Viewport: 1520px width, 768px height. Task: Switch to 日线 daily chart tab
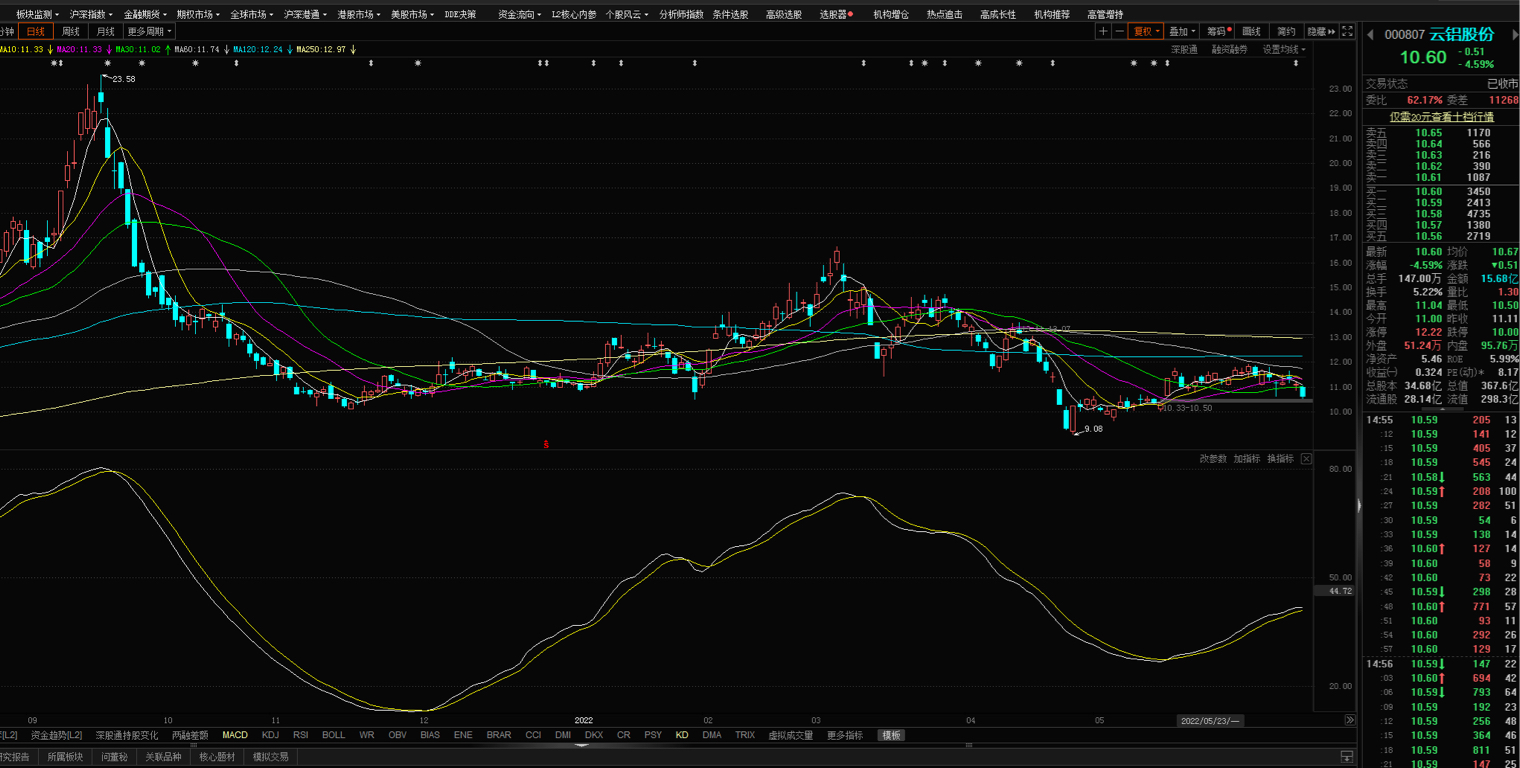click(x=36, y=31)
